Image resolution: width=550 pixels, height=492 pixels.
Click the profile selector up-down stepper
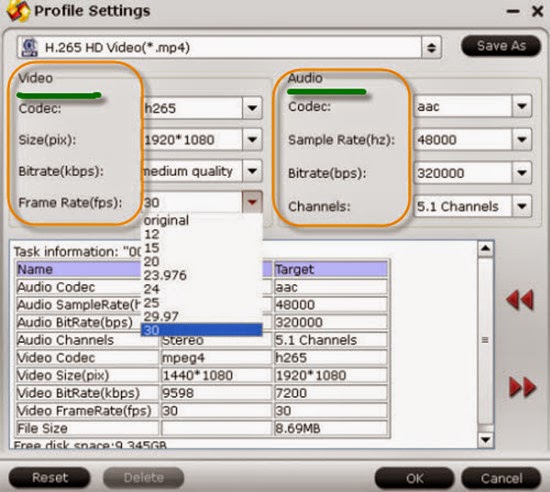tap(431, 47)
